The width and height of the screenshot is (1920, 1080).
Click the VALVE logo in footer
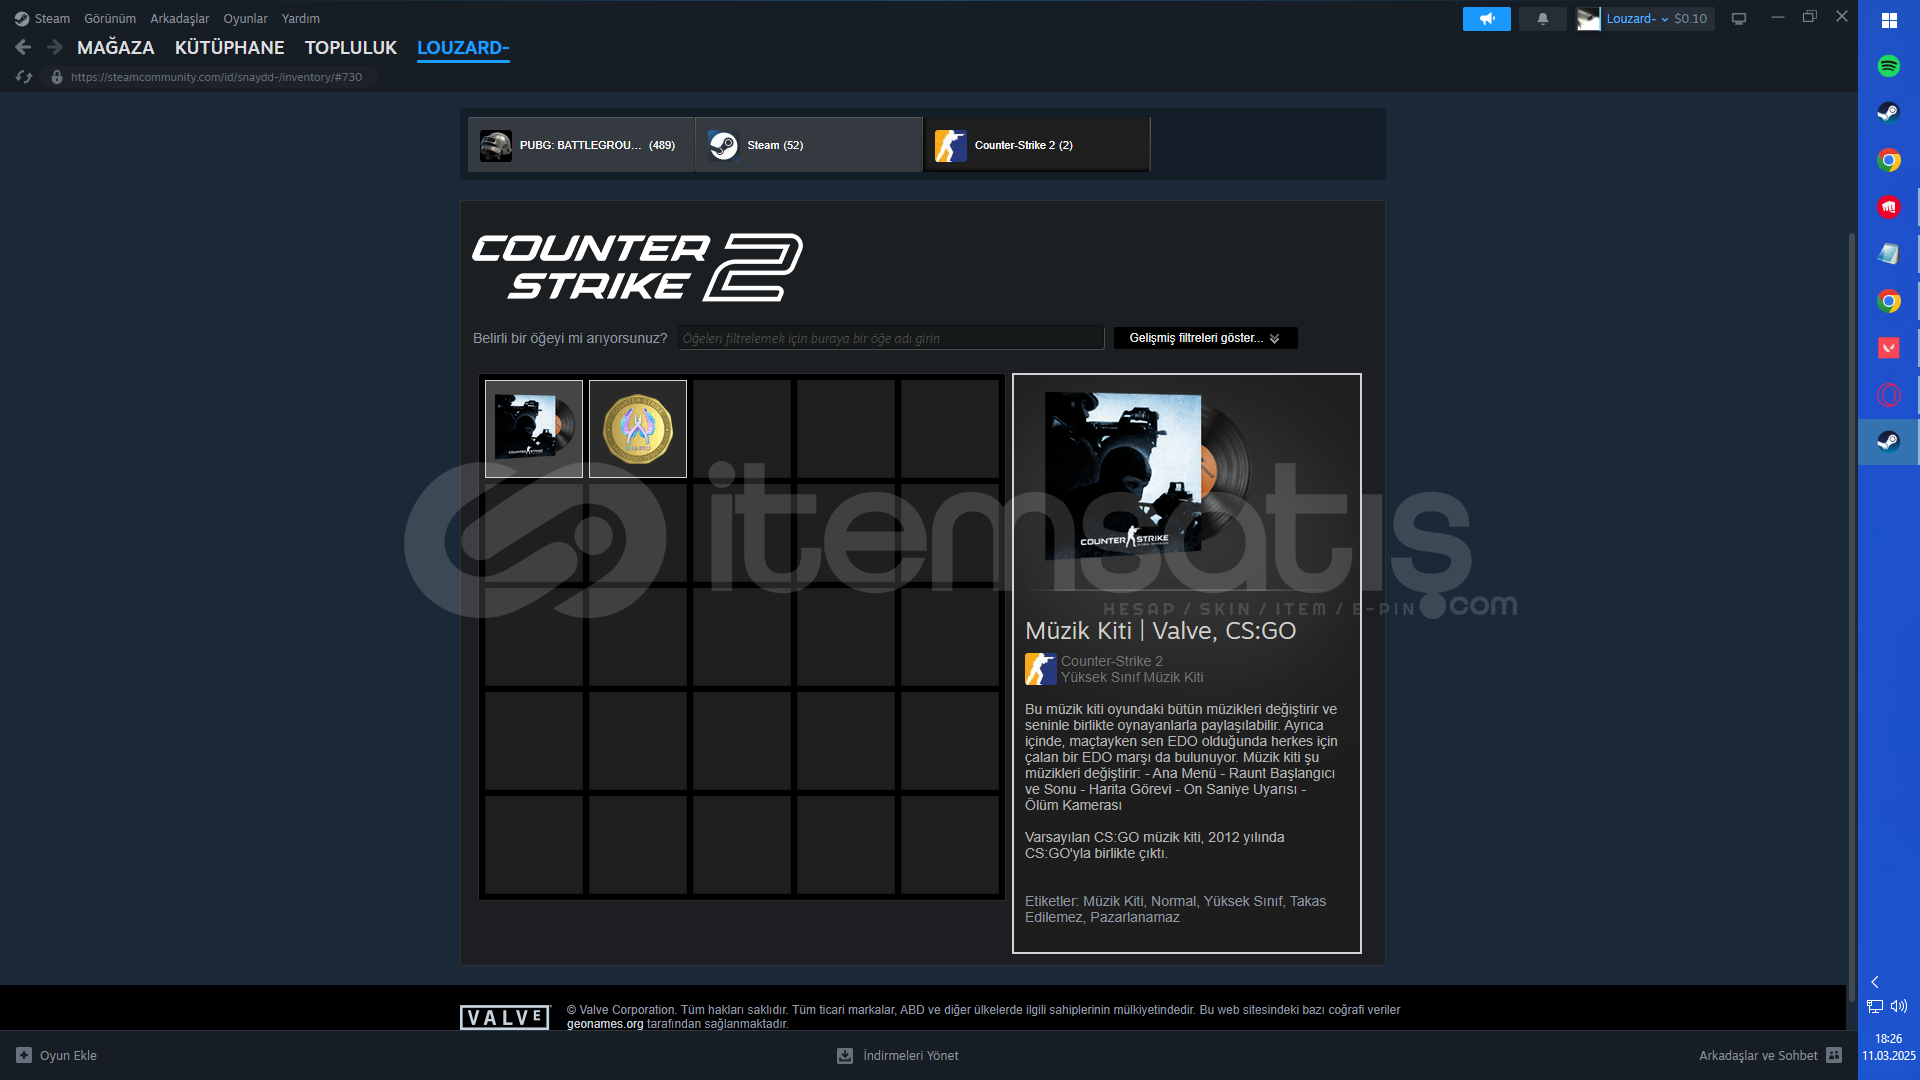click(505, 1017)
